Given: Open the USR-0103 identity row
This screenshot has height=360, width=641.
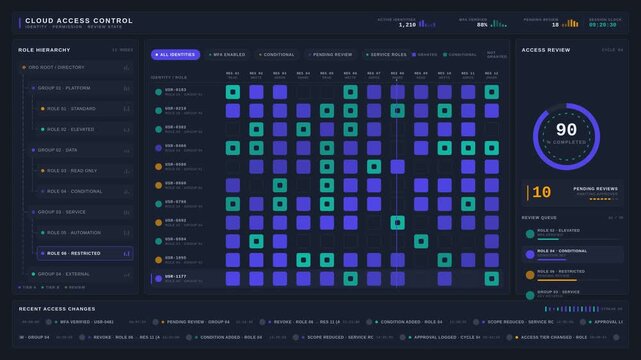Looking at the screenshot, I should (x=327, y=92).
